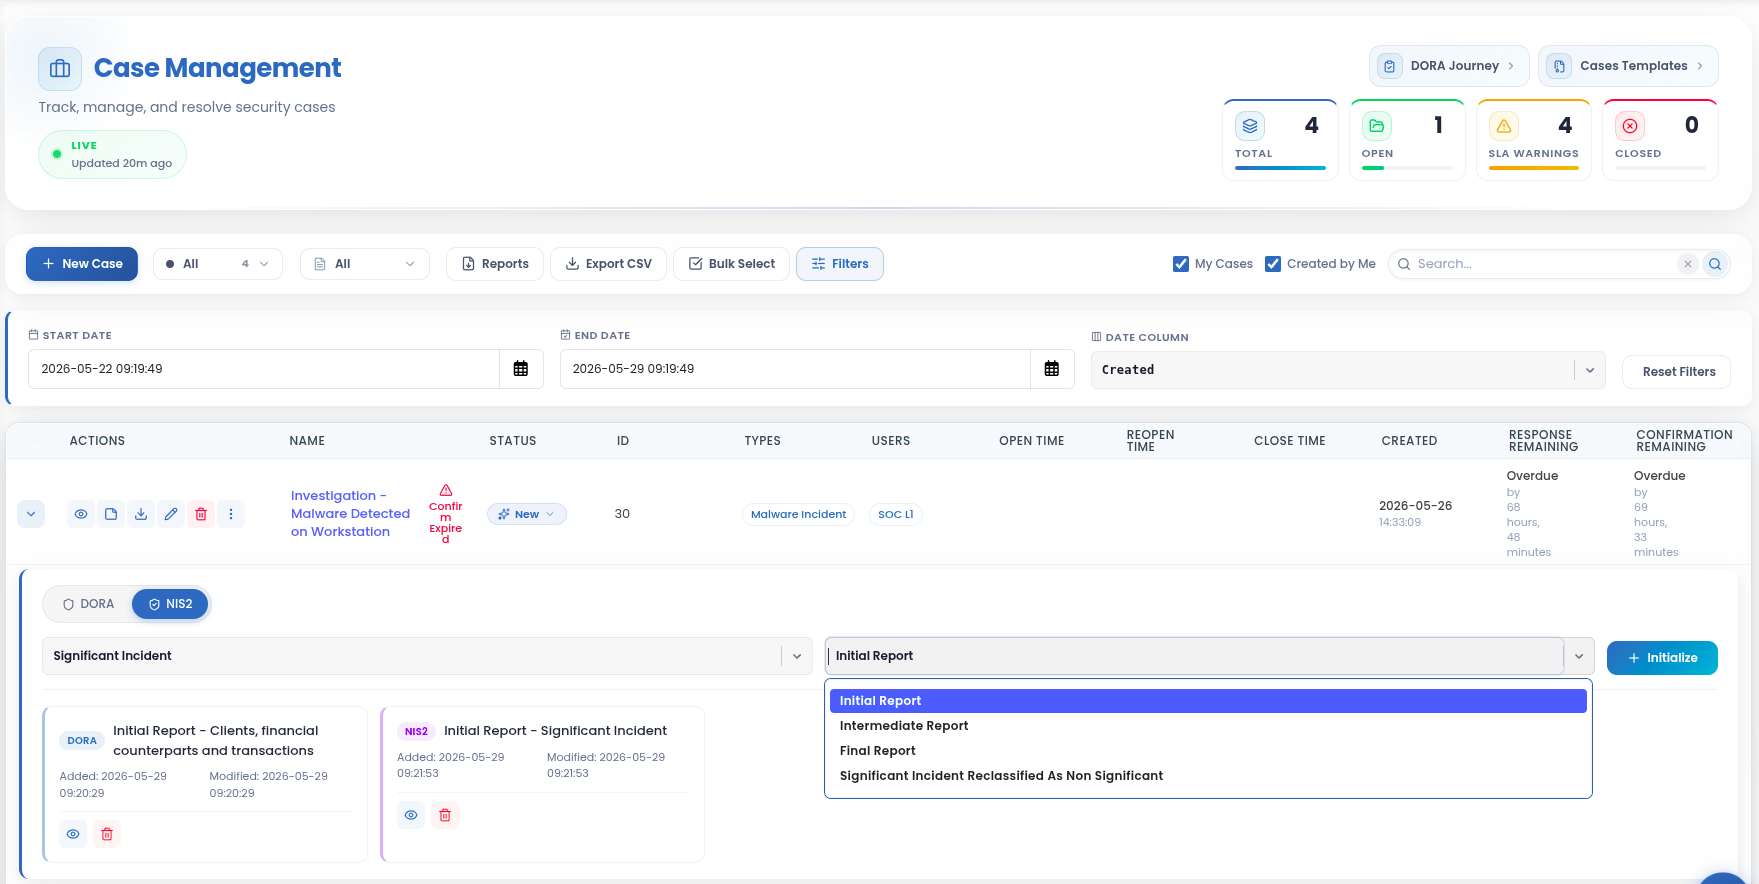
Task: Click the Confirm Expired warning icon
Action: 446,490
